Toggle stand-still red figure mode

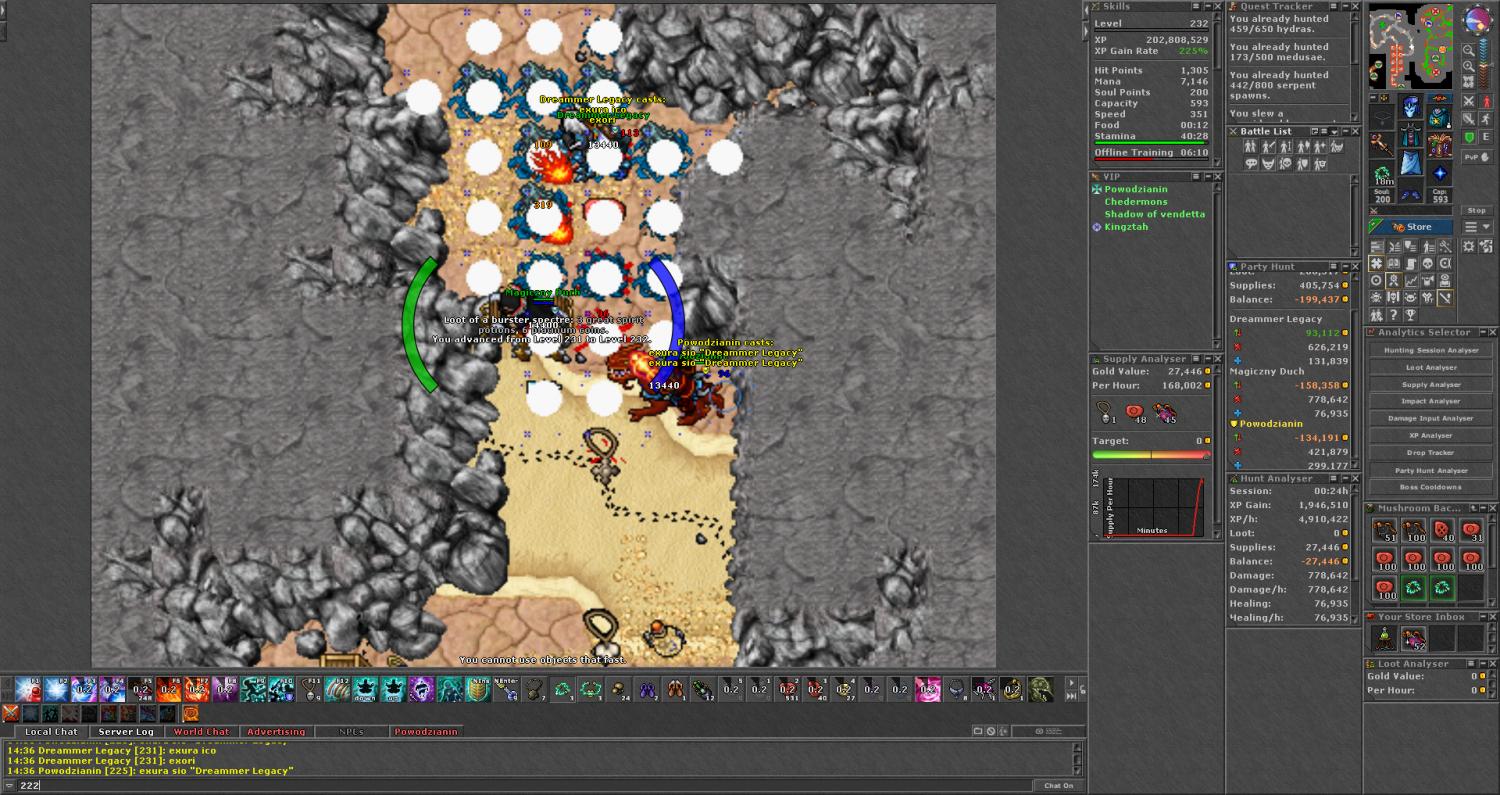click(1485, 101)
